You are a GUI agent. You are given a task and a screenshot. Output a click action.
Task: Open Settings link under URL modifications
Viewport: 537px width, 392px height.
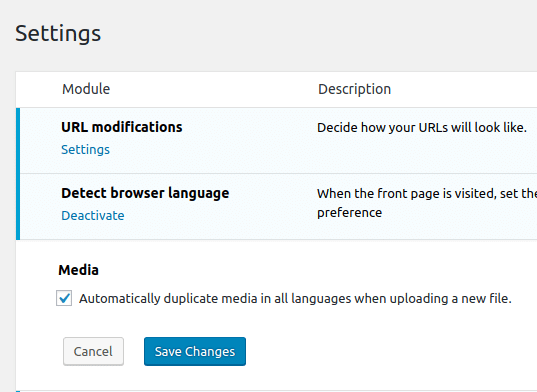(x=85, y=150)
